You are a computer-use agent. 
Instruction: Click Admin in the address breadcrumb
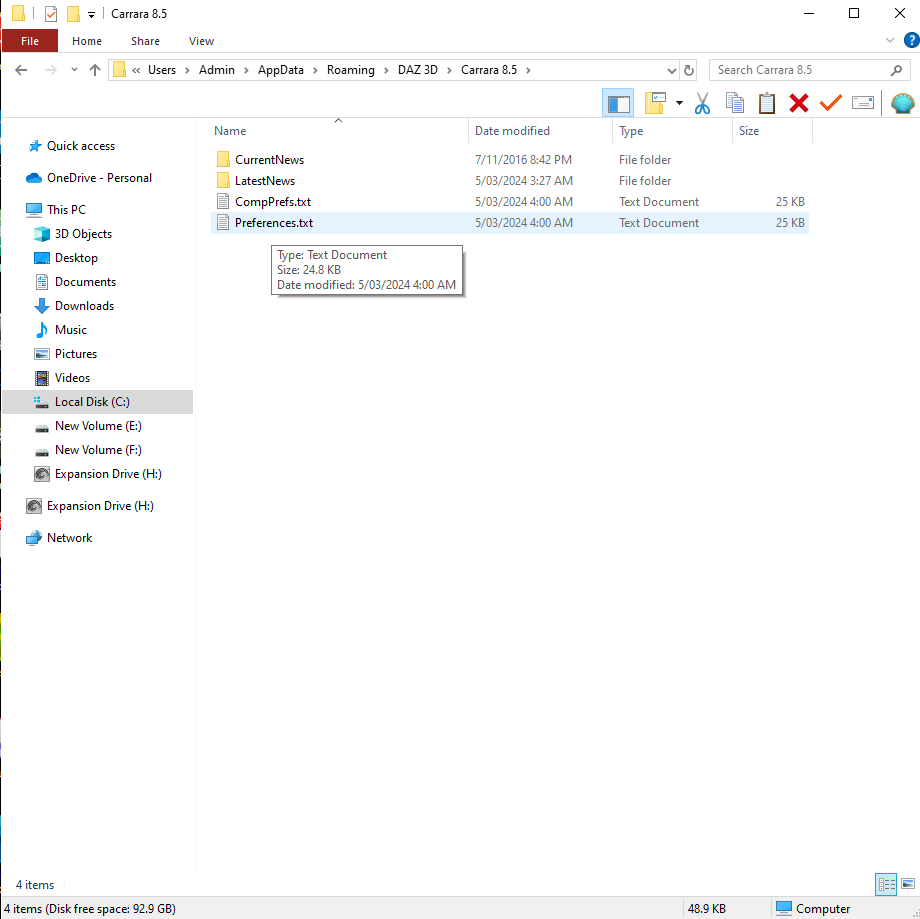coord(217,70)
